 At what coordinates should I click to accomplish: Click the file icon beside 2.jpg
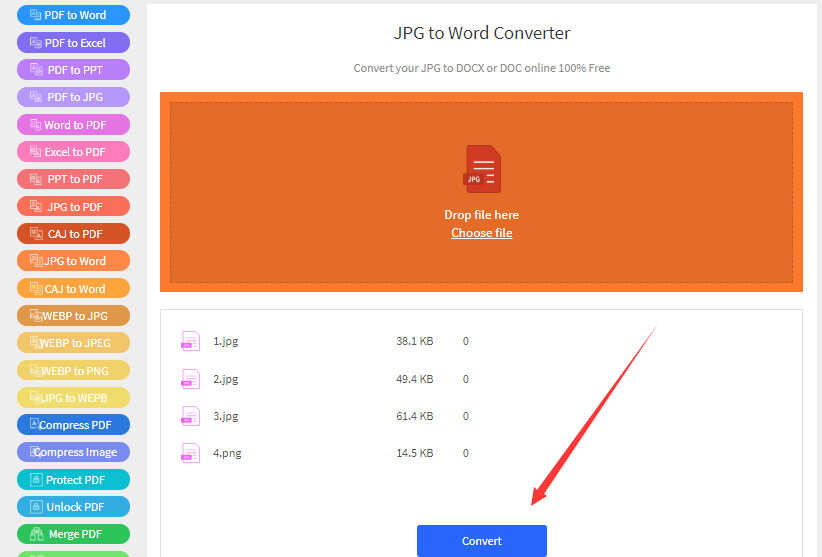point(190,379)
